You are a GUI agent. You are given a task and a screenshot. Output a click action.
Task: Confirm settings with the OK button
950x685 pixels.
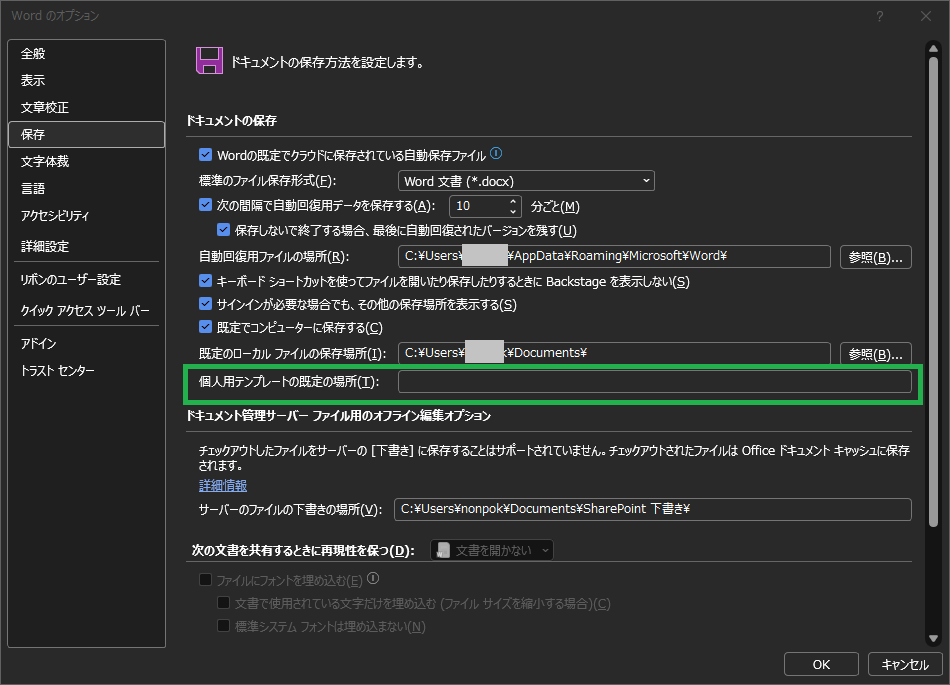point(821,664)
